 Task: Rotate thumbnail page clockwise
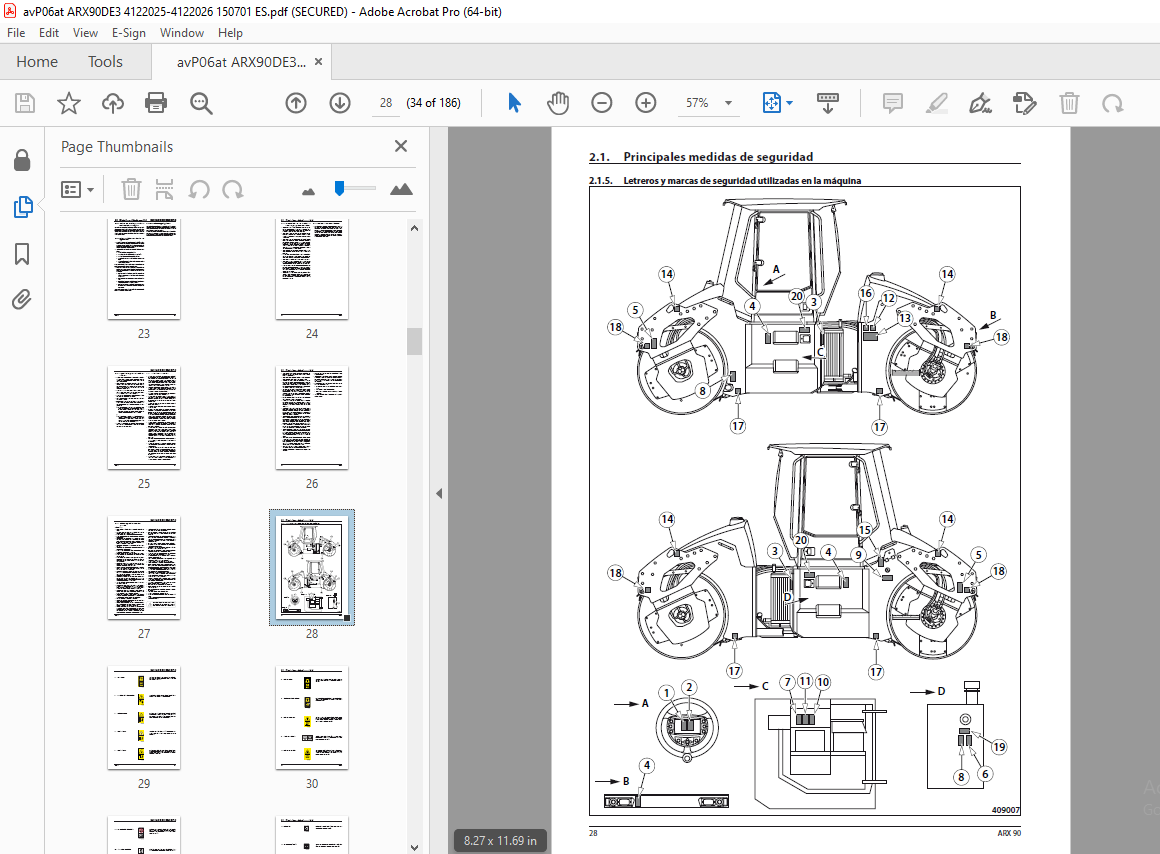(x=233, y=189)
